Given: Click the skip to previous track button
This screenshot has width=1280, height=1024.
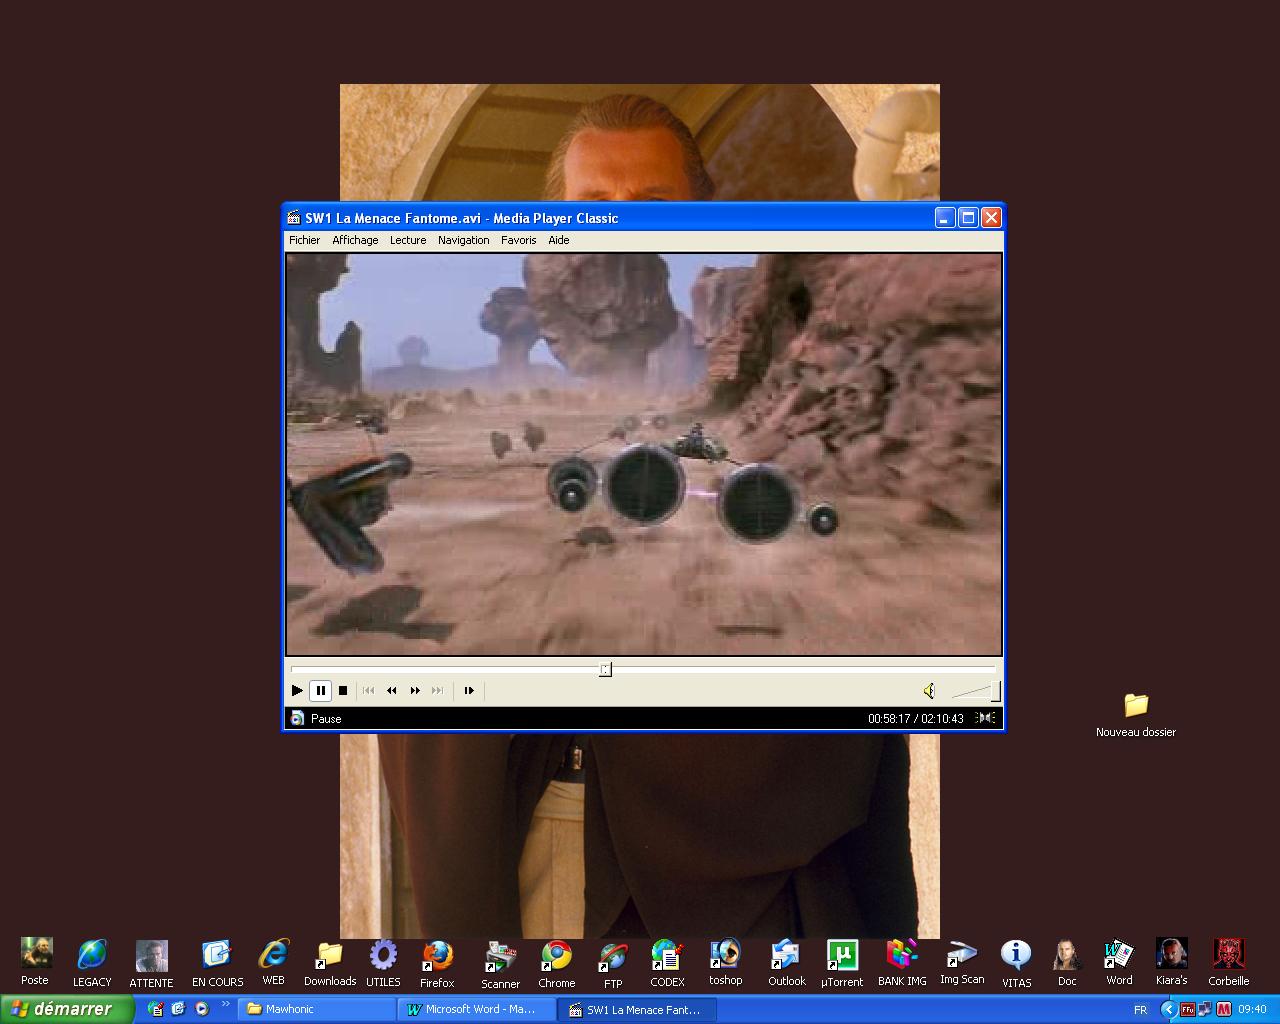Looking at the screenshot, I should click(x=369, y=690).
